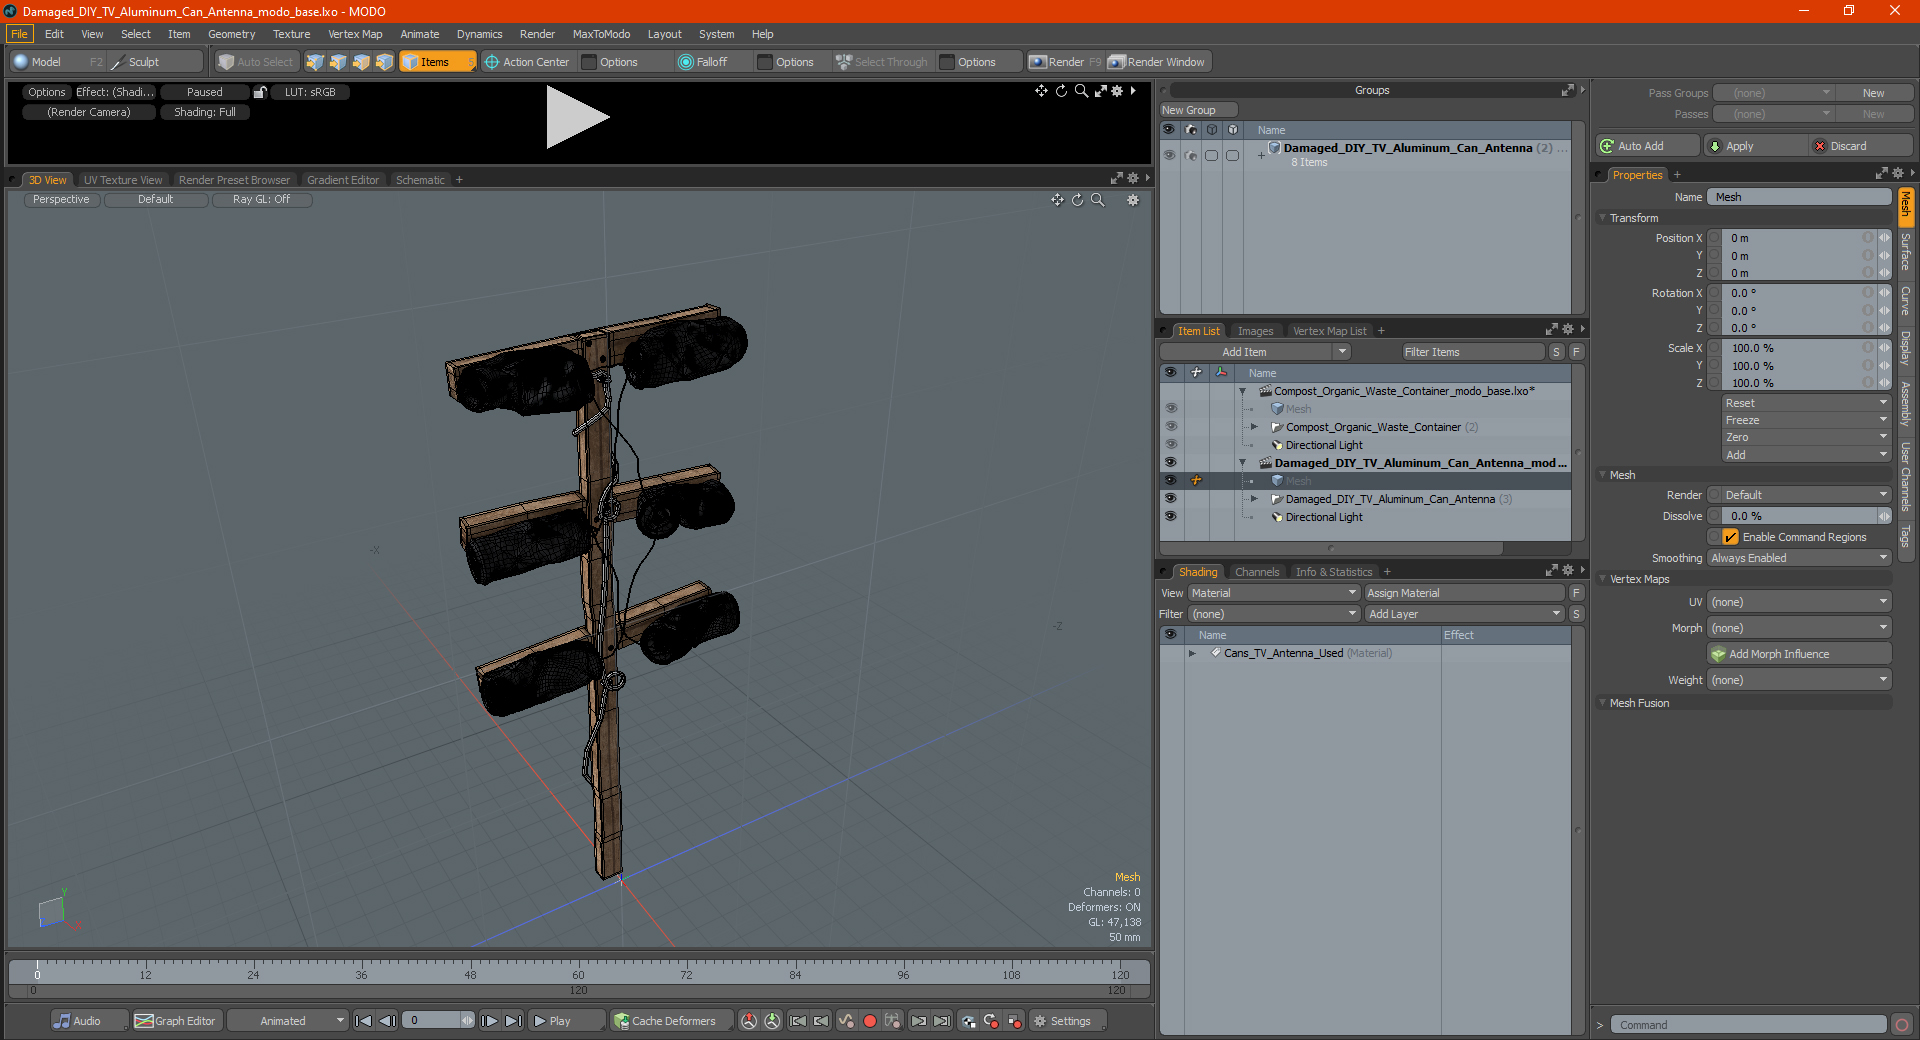Open the MaxToModo menu
1920x1040 pixels.
(601, 34)
